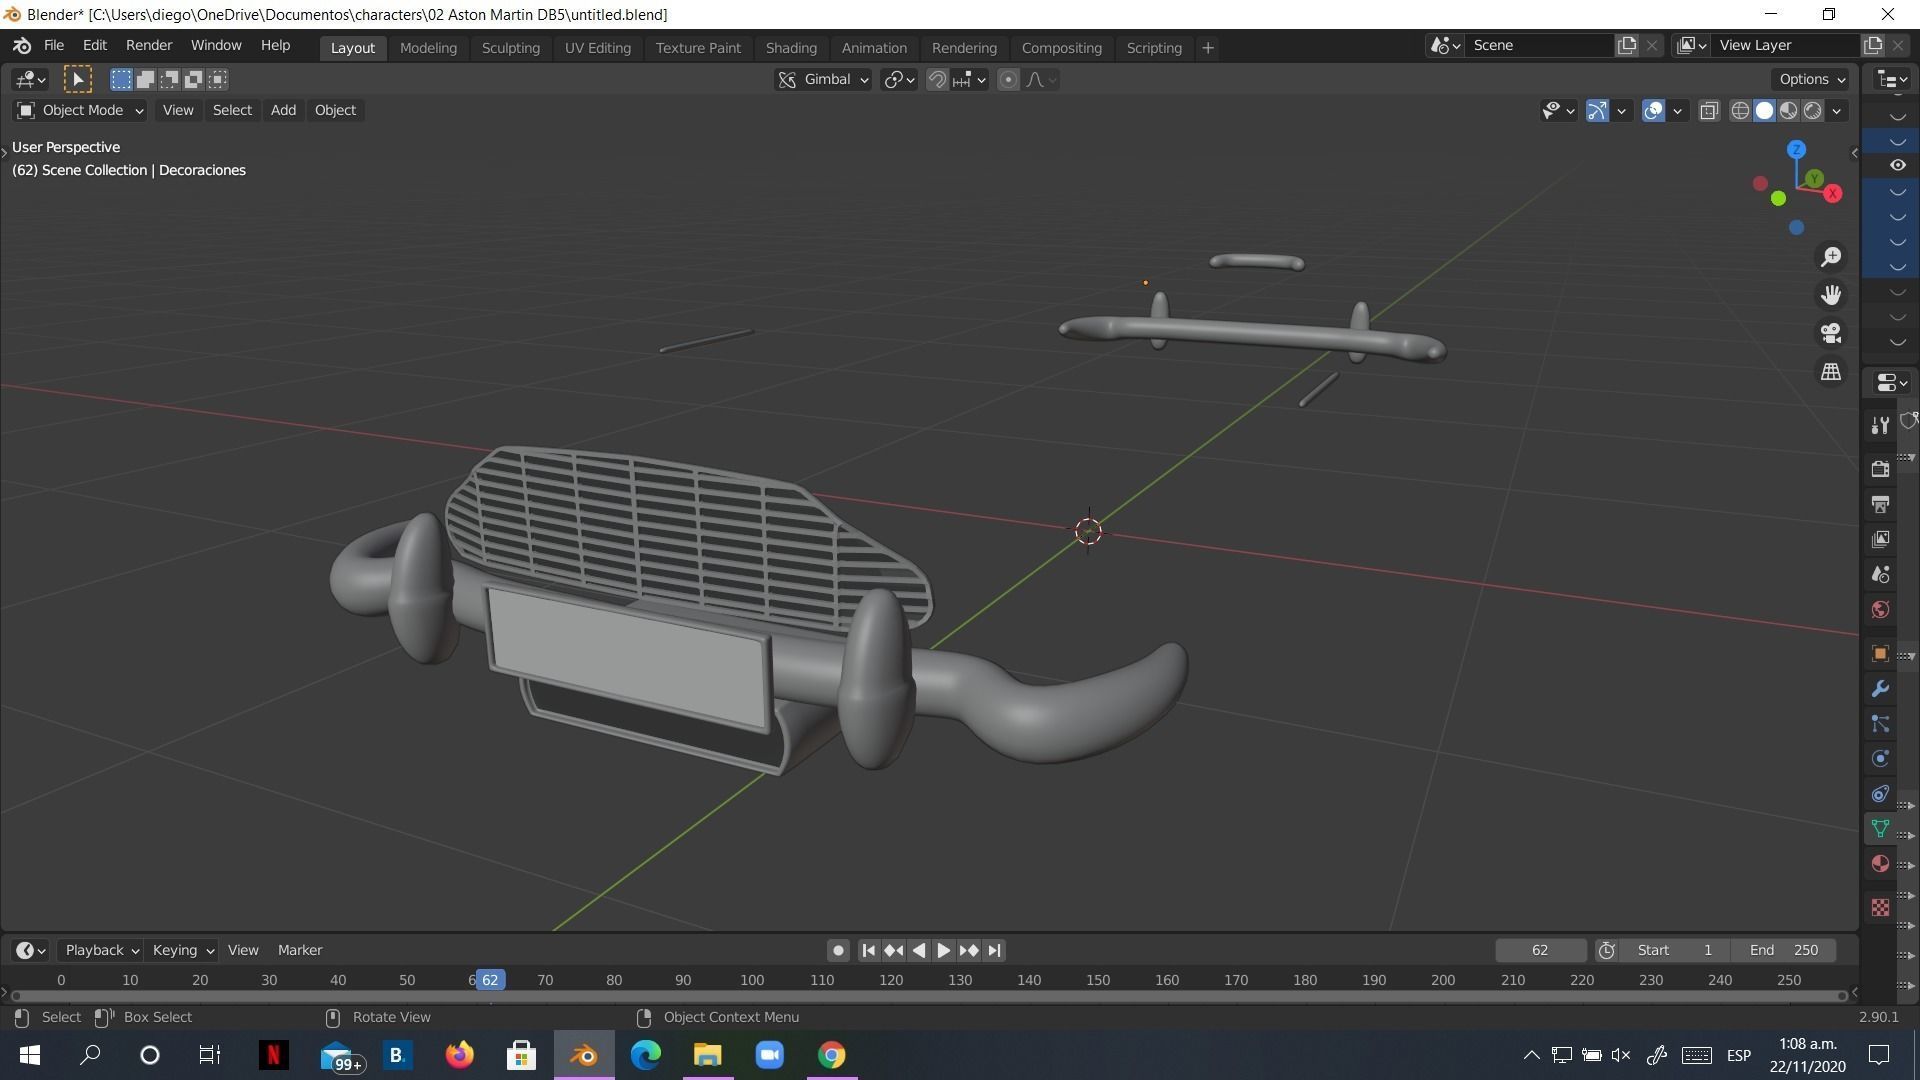Open the Material properties tab
The height and width of the screenshot is (1080, 1920).
pos(1880,864)
